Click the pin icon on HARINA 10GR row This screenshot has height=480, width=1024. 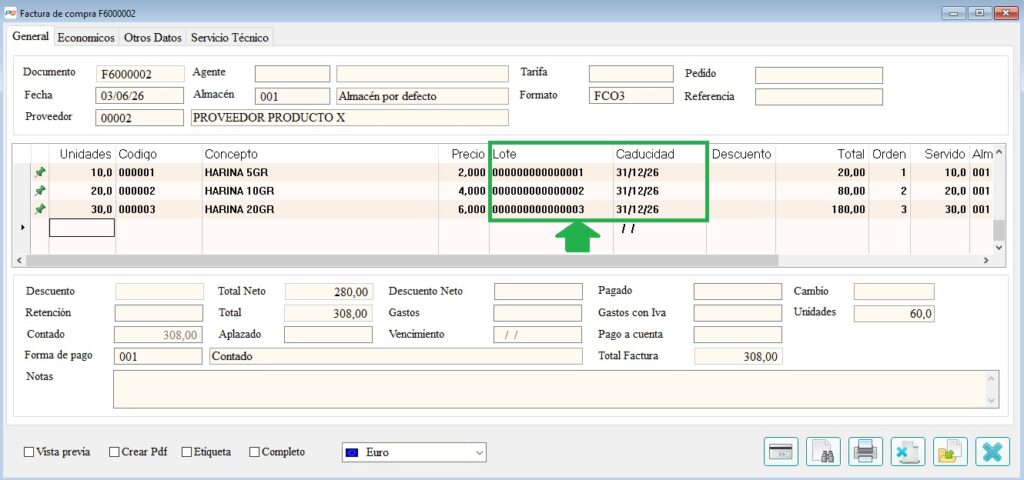pos(40,191)
